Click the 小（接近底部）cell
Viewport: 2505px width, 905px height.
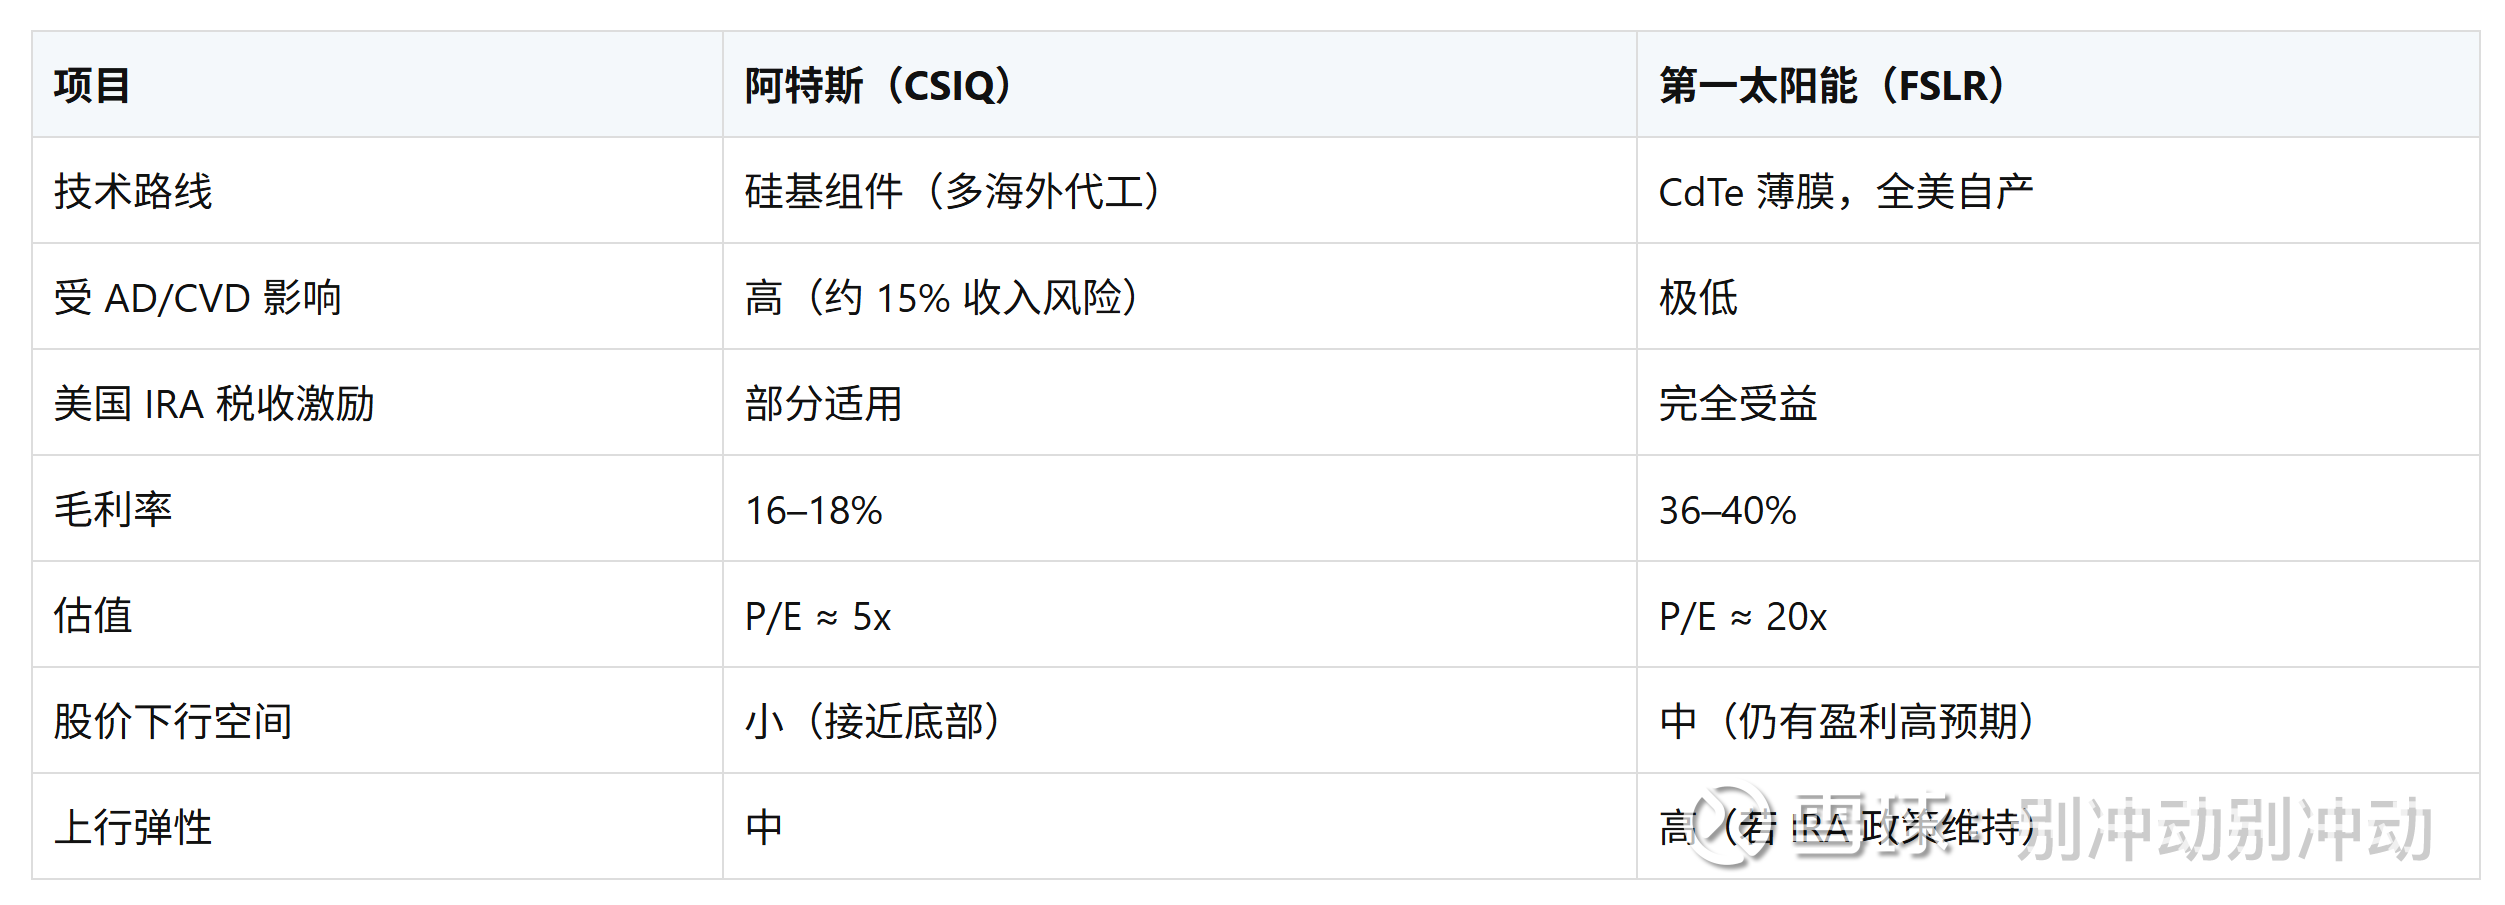pos(873,722)
